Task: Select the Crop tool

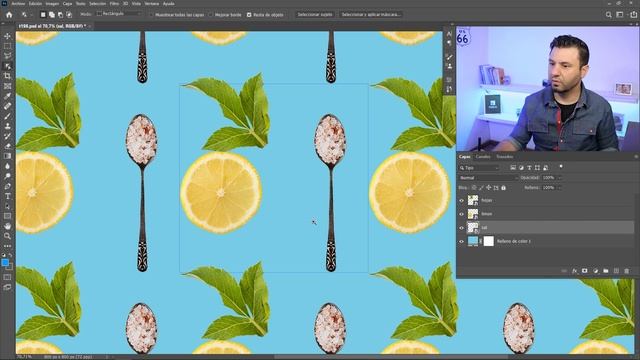Action: point(7,76)
